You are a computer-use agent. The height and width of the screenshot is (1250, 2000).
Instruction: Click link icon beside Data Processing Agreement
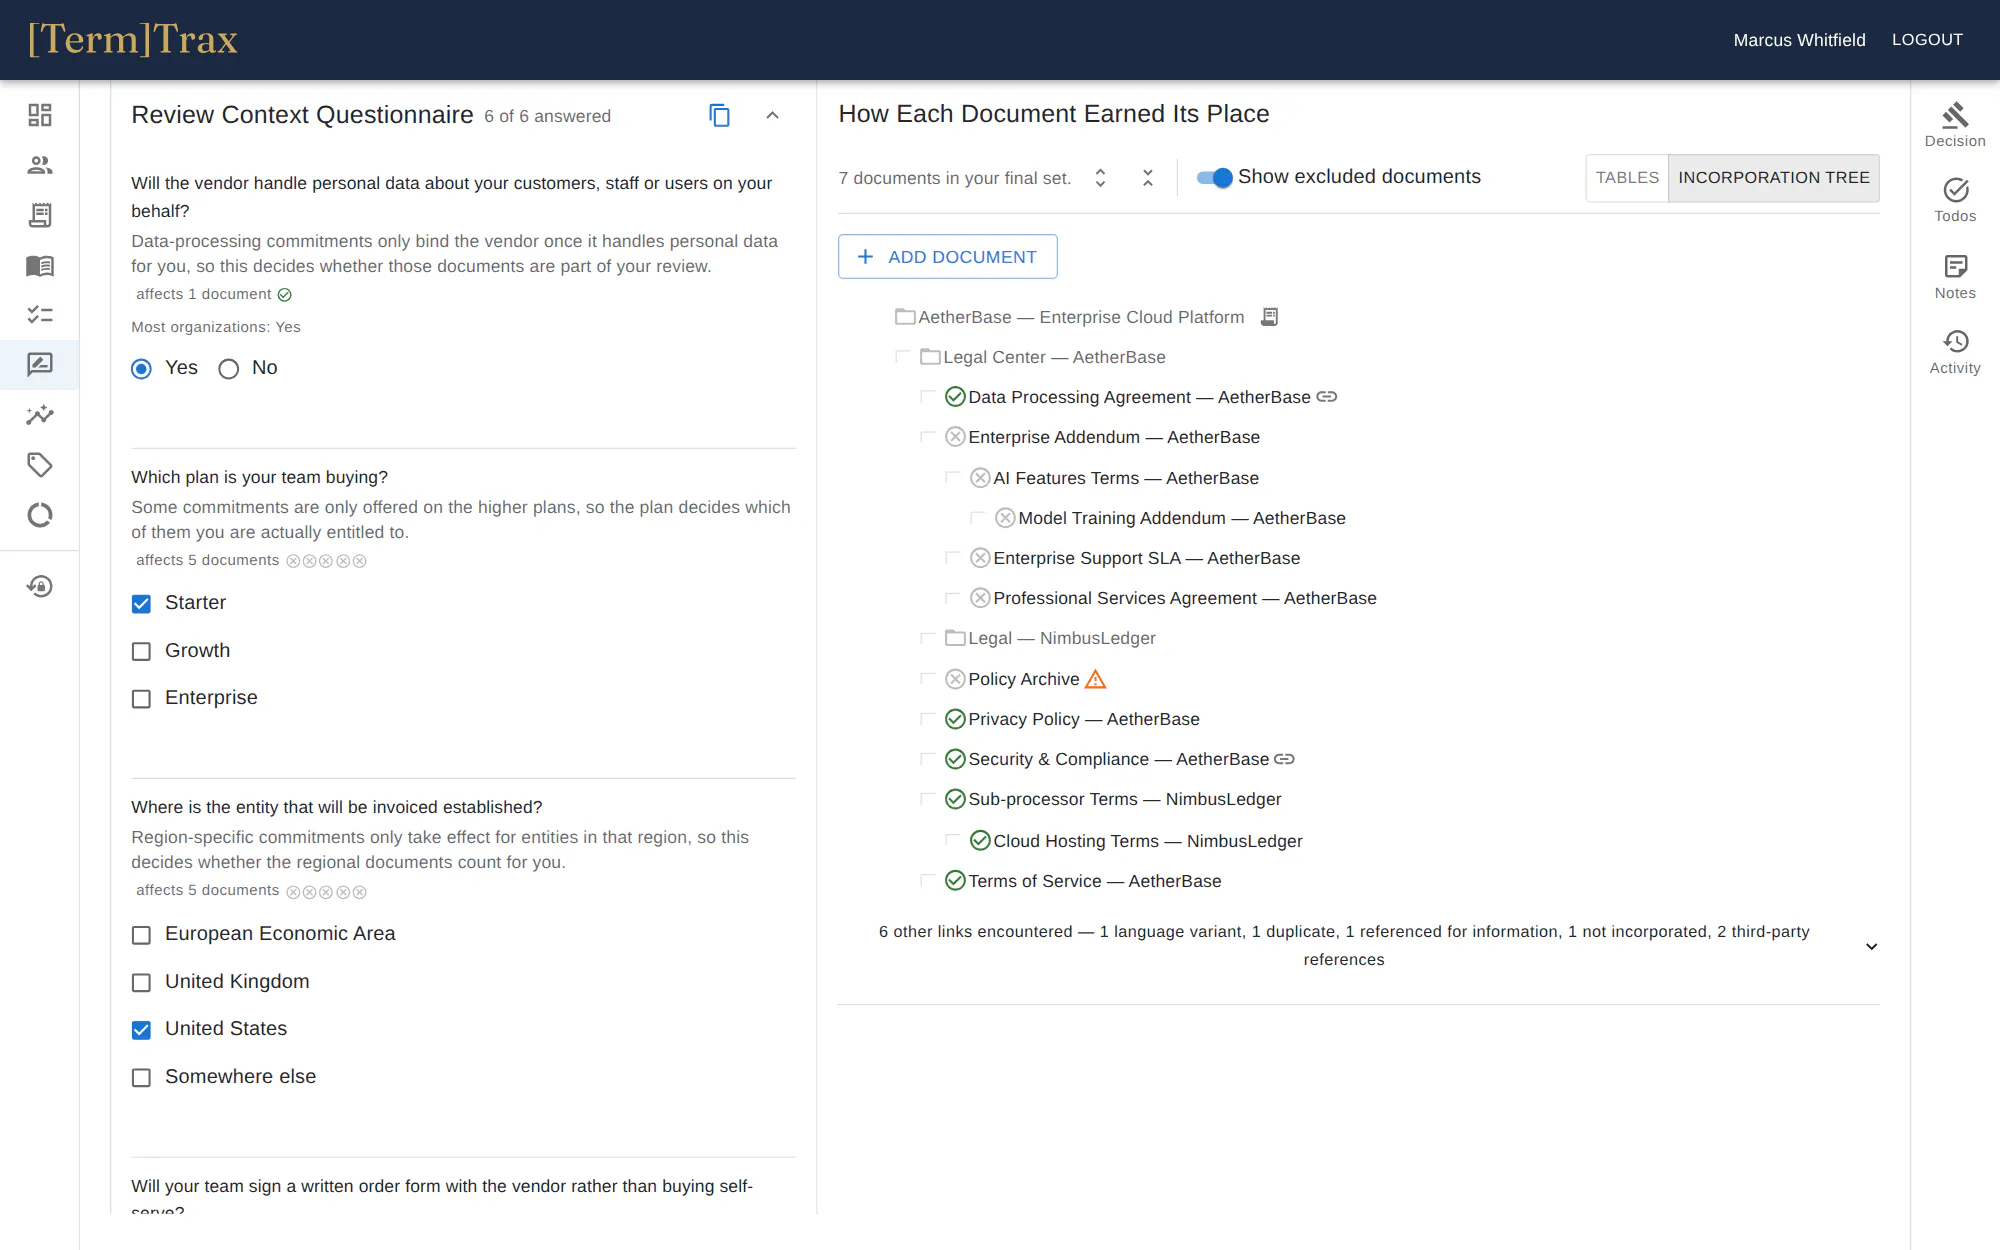pos(1326,397)
